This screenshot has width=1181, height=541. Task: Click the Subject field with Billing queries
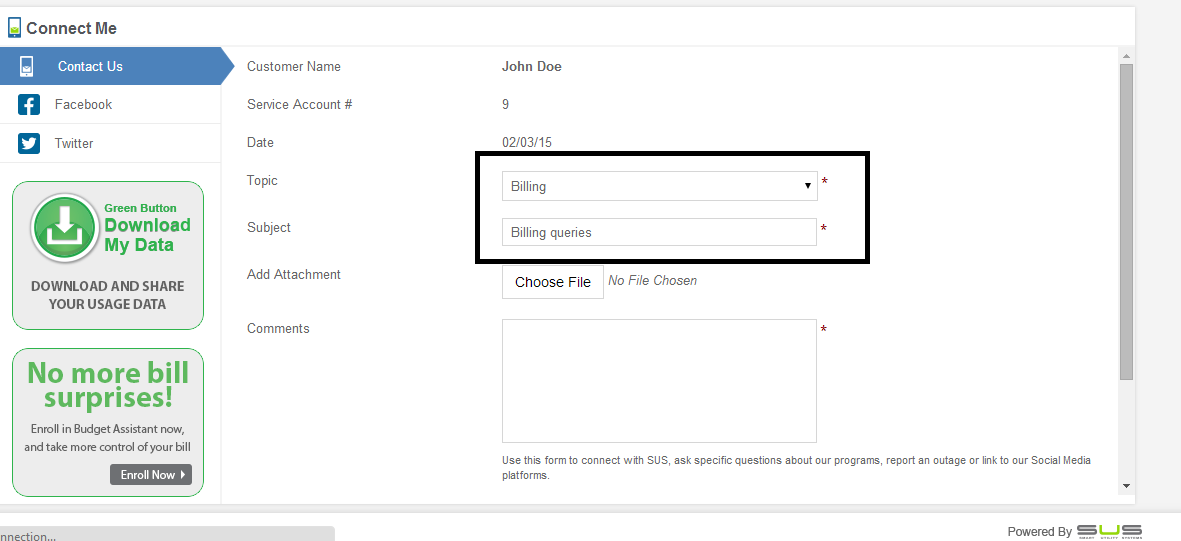coord(658,232)
